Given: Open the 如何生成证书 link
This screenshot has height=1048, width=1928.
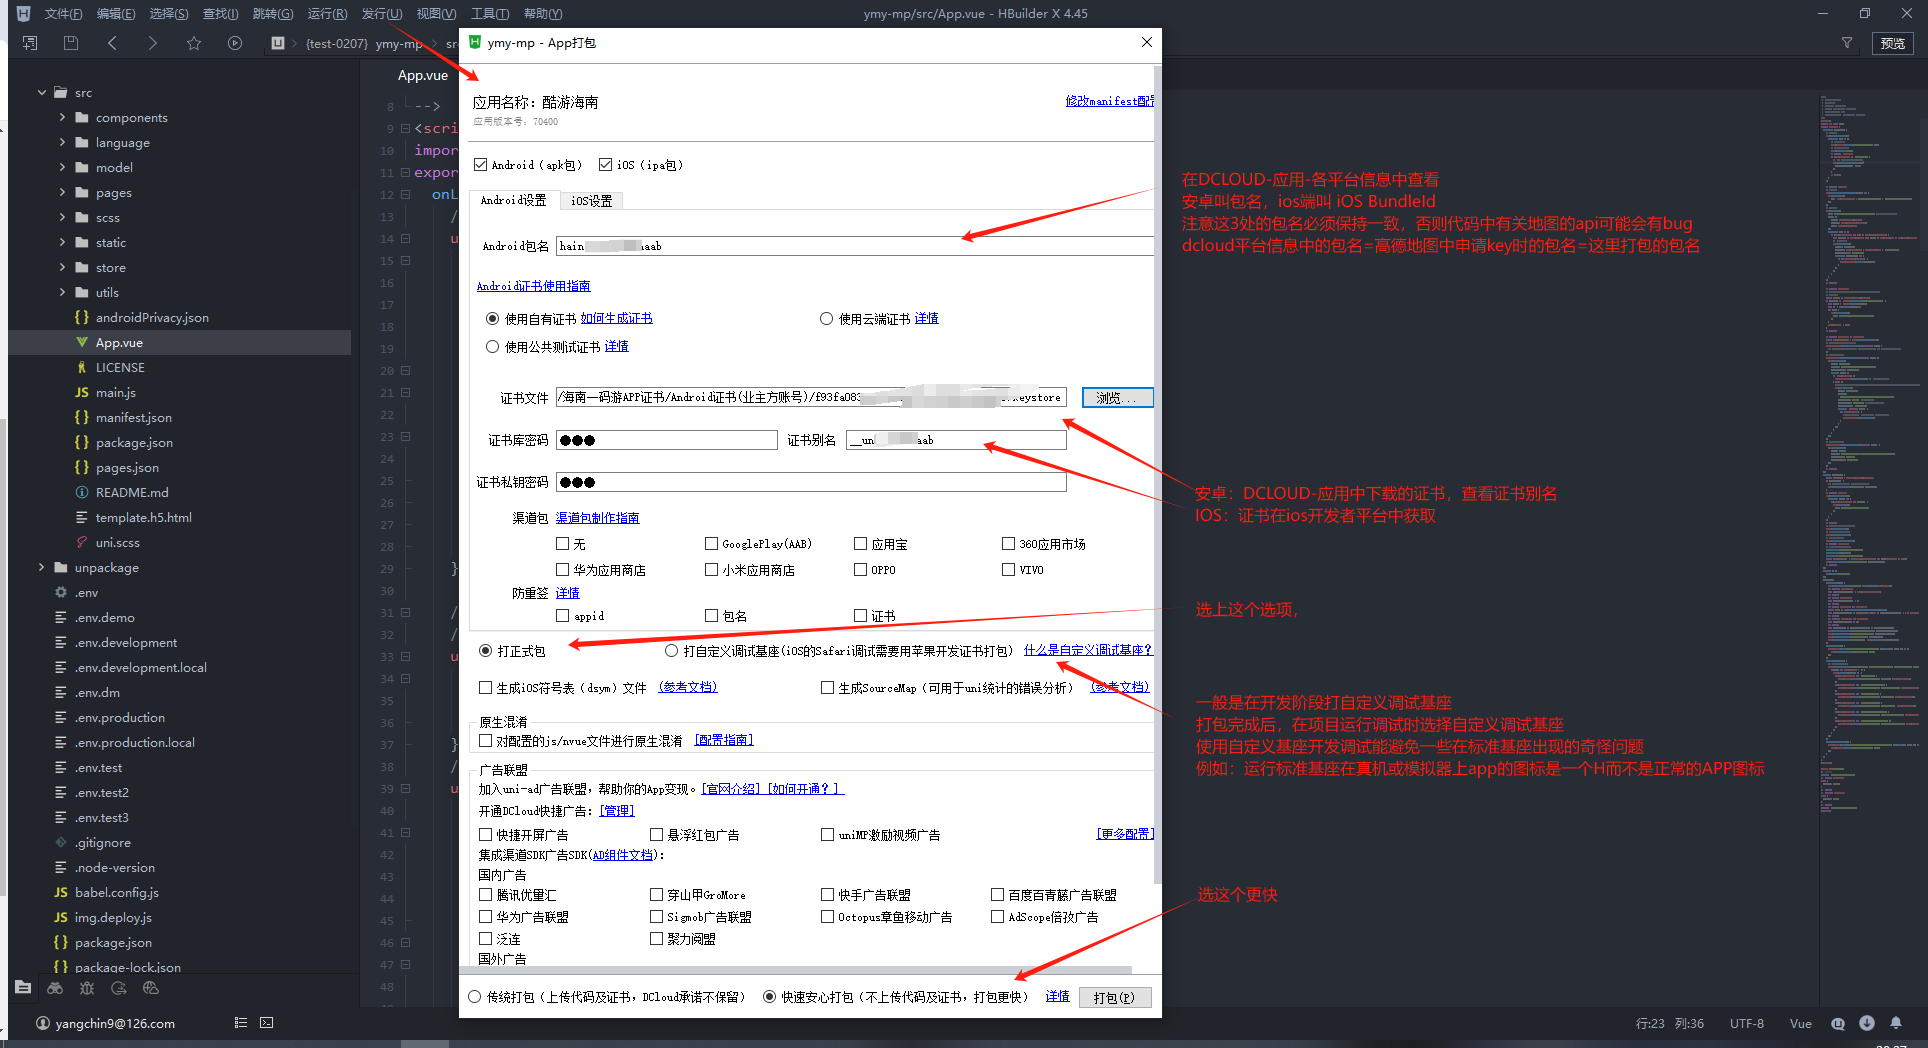Looking at the screenshot, I should 616,319.
